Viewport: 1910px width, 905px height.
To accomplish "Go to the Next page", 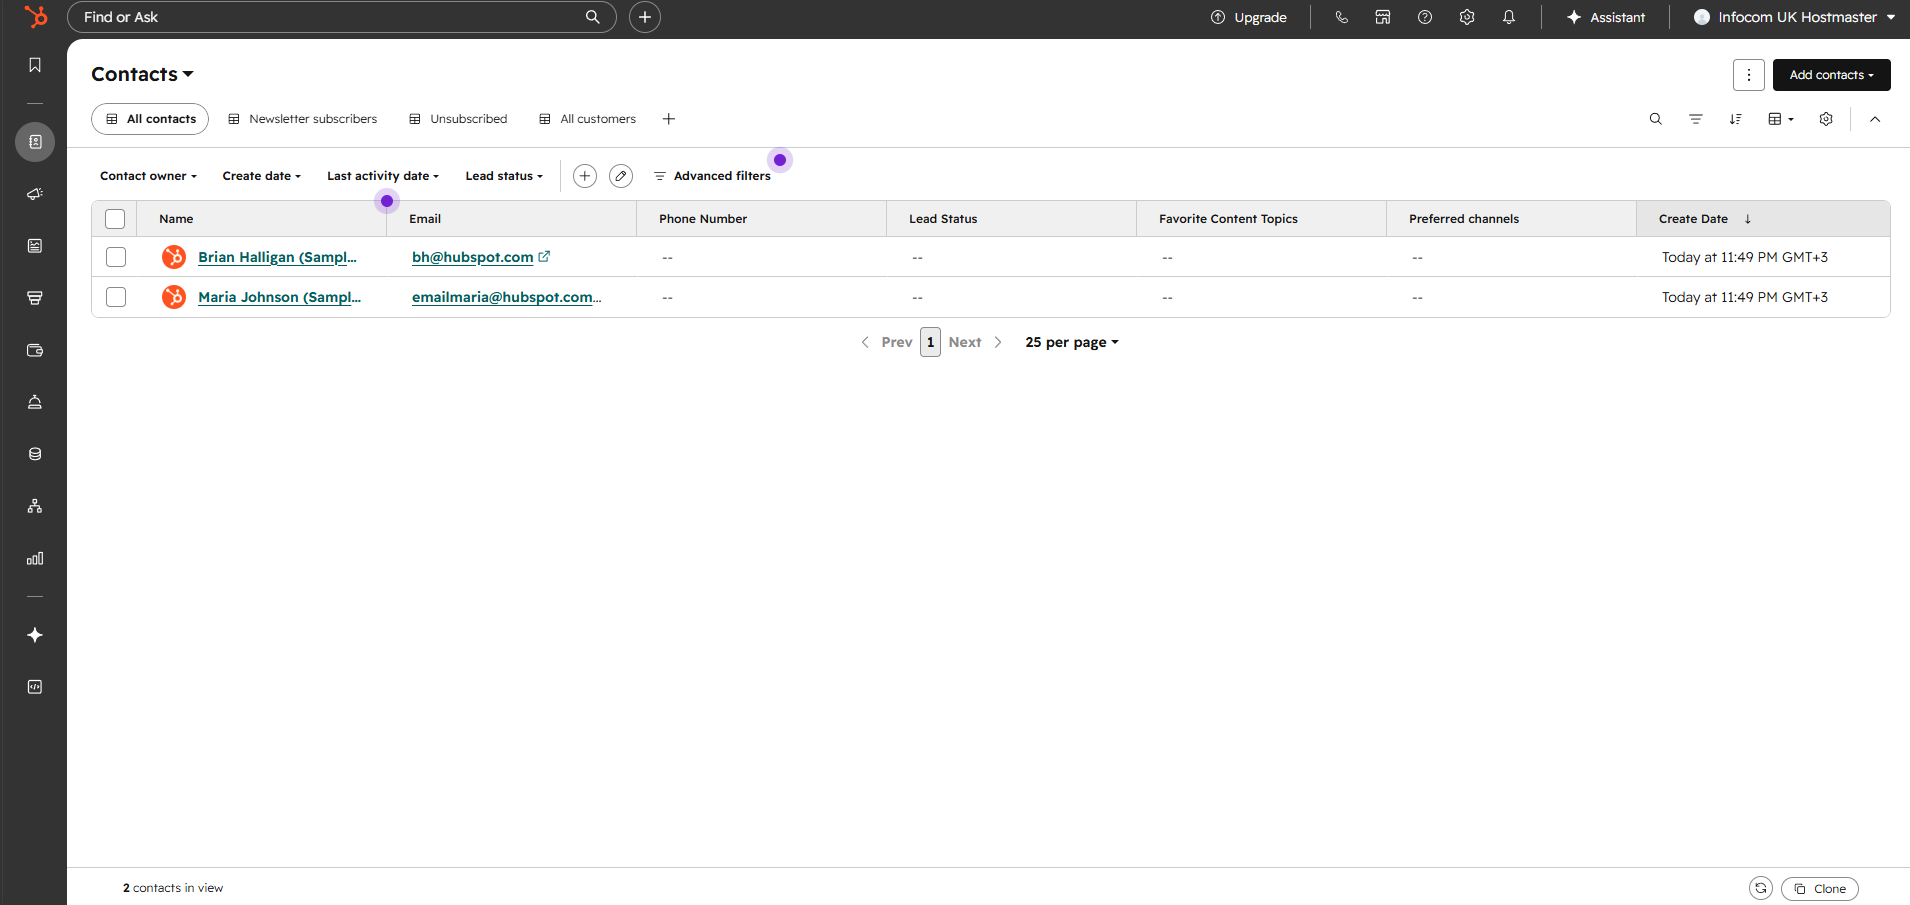I will pos(975,342).
